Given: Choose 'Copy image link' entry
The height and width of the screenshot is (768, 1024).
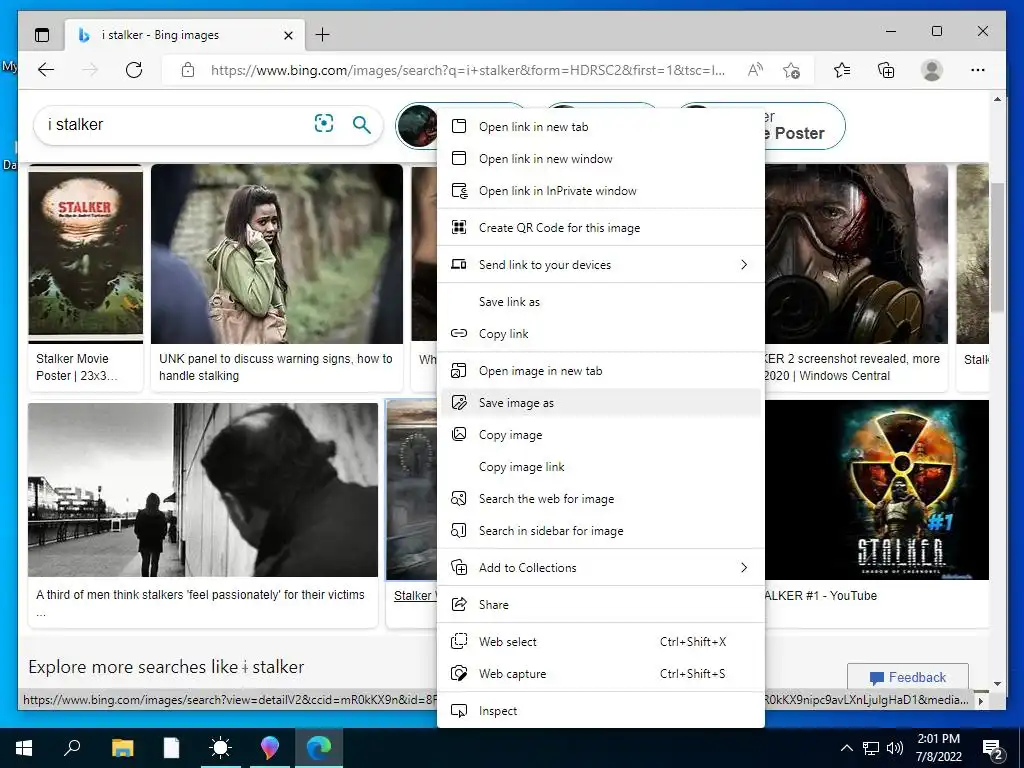Looking at the screenshot, I should (x=601, y=467).
